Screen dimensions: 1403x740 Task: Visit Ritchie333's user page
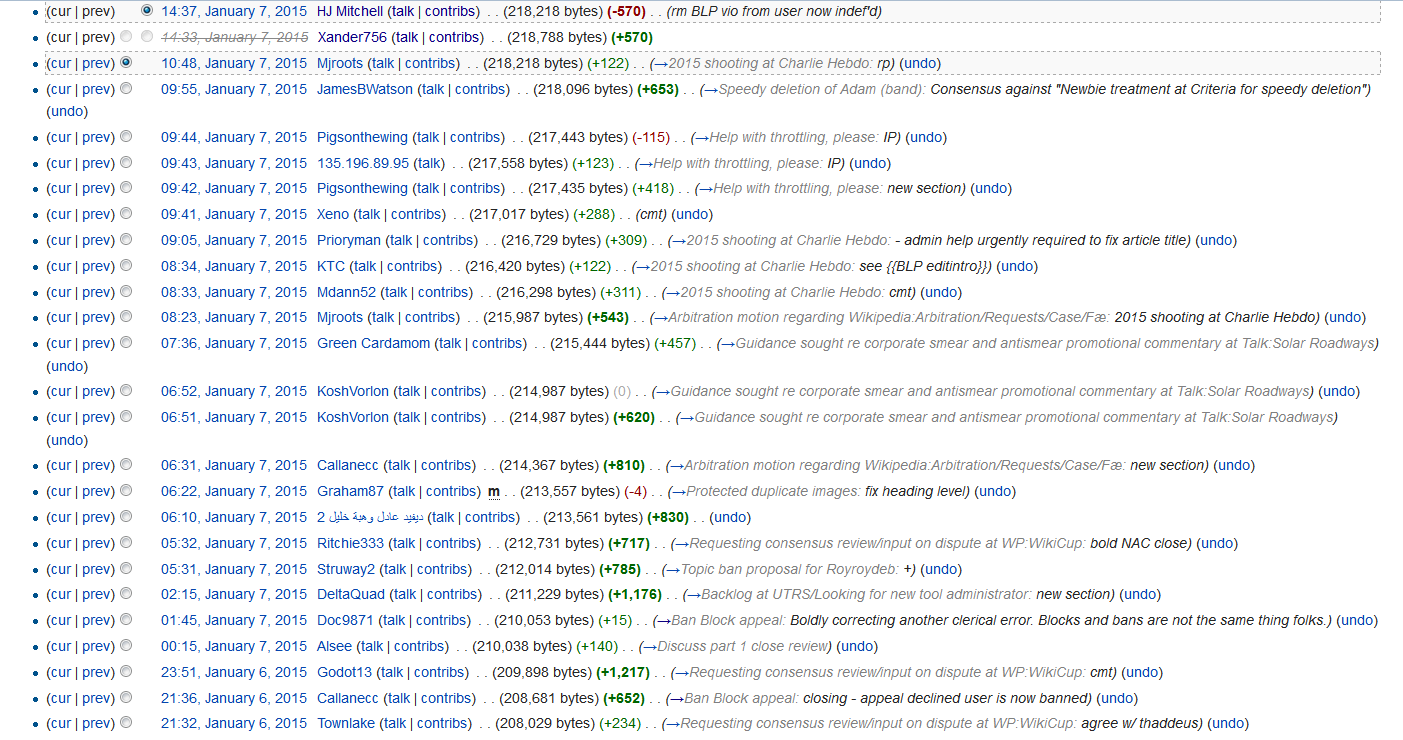350,543
